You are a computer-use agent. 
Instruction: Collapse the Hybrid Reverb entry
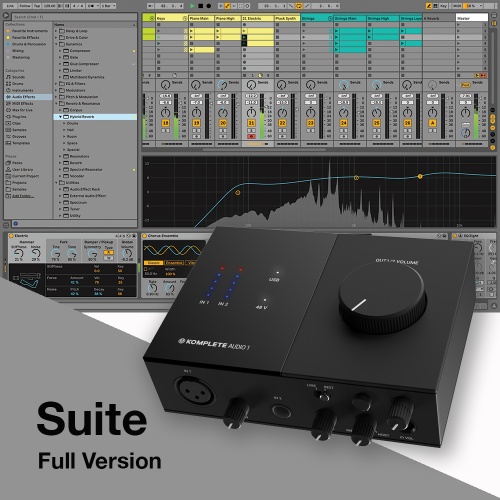(60, 117)
